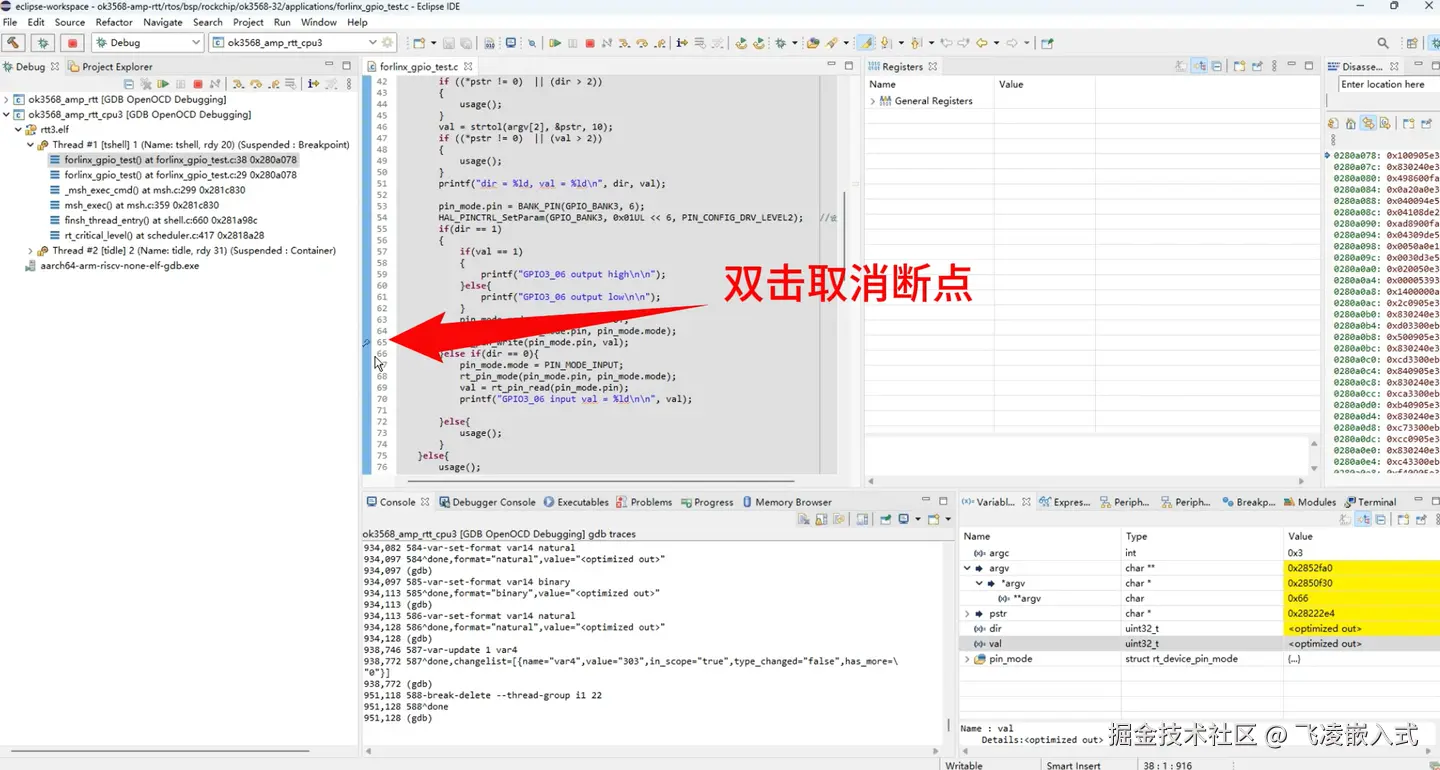Switch to the Project Explorer tab
The height and width of the screenshot is (770, 1440).
point(110,67)
